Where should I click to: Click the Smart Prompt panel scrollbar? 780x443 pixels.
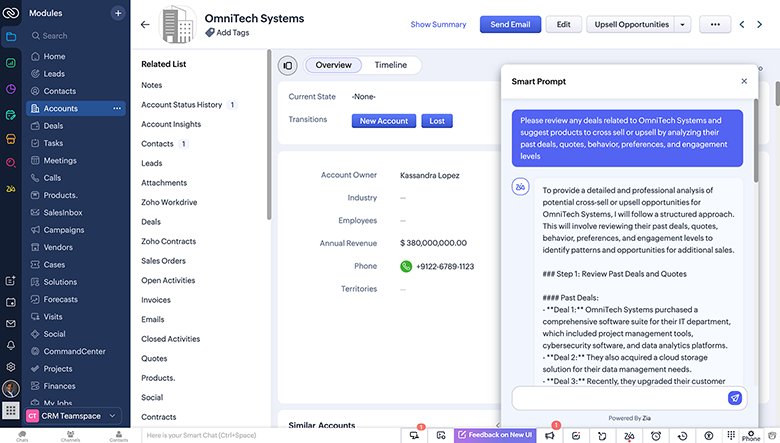[x=756, y=141]
